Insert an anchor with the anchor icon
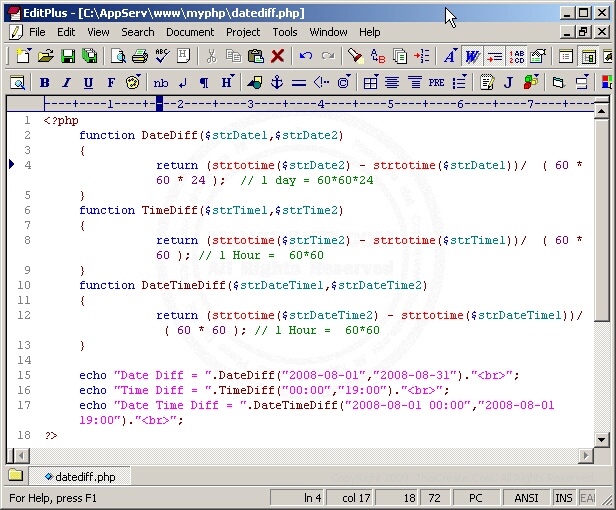616x510 pixels. pos(277,82)
